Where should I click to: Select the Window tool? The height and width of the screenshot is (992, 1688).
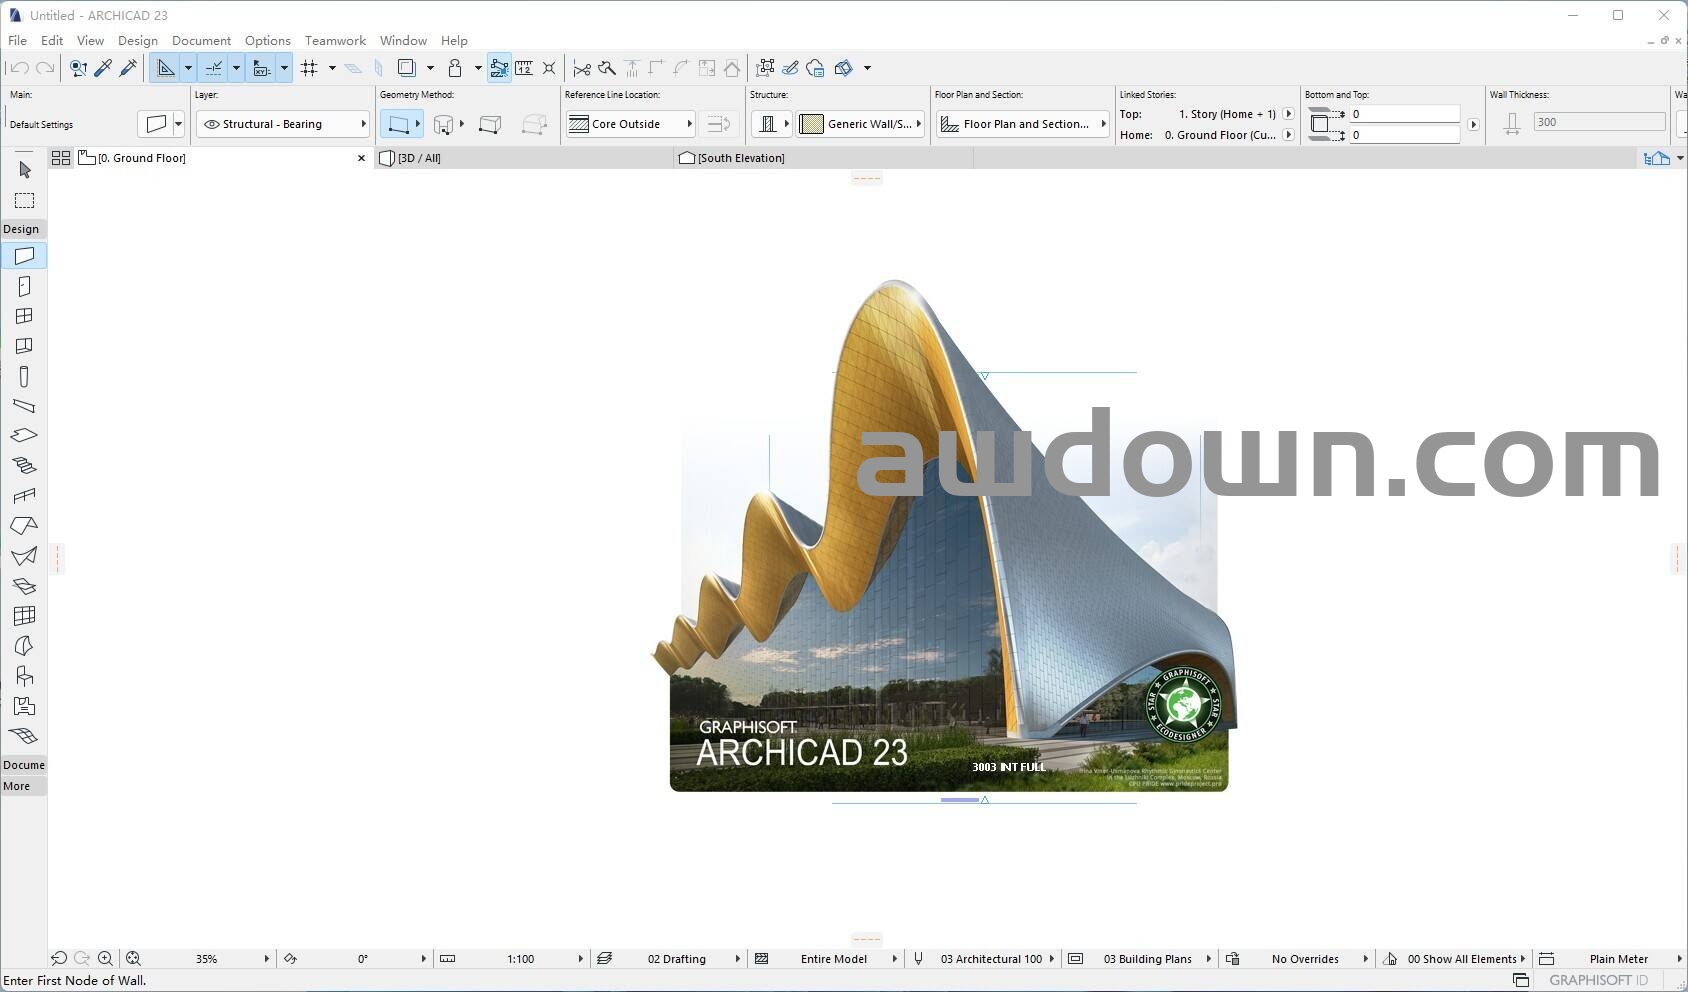(24, 316)
